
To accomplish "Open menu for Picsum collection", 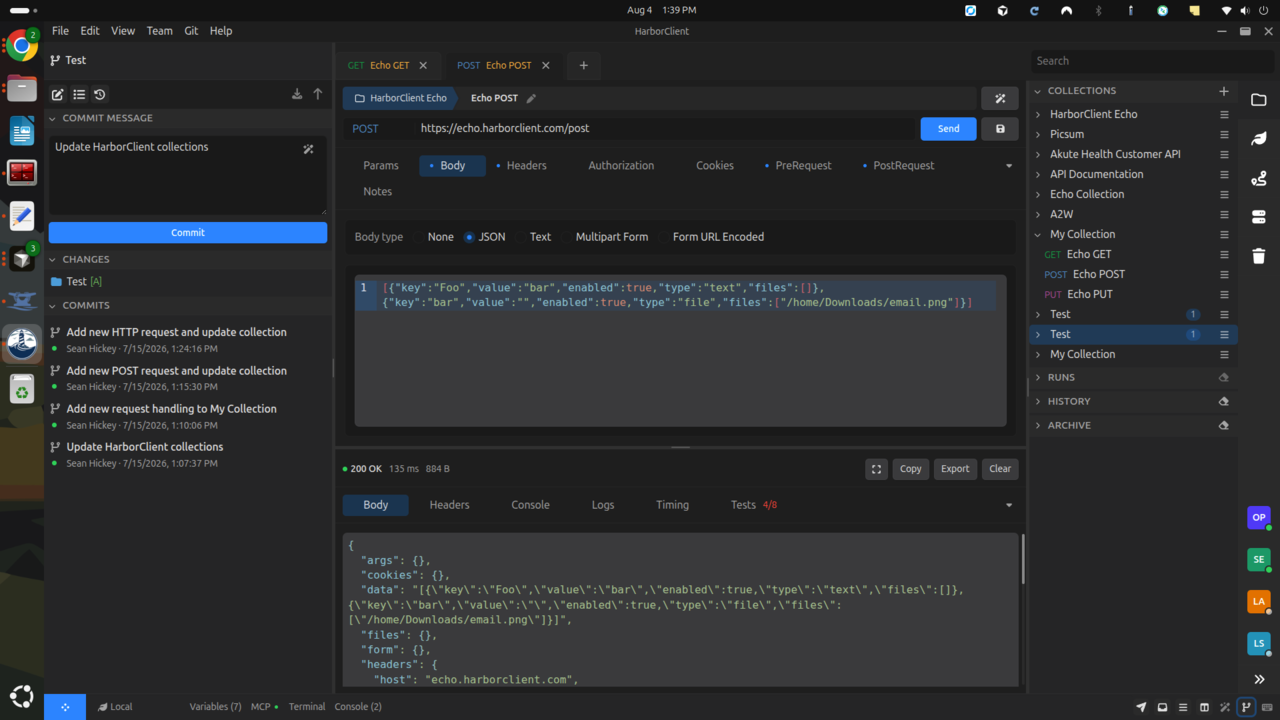I will click(1224, 134).
